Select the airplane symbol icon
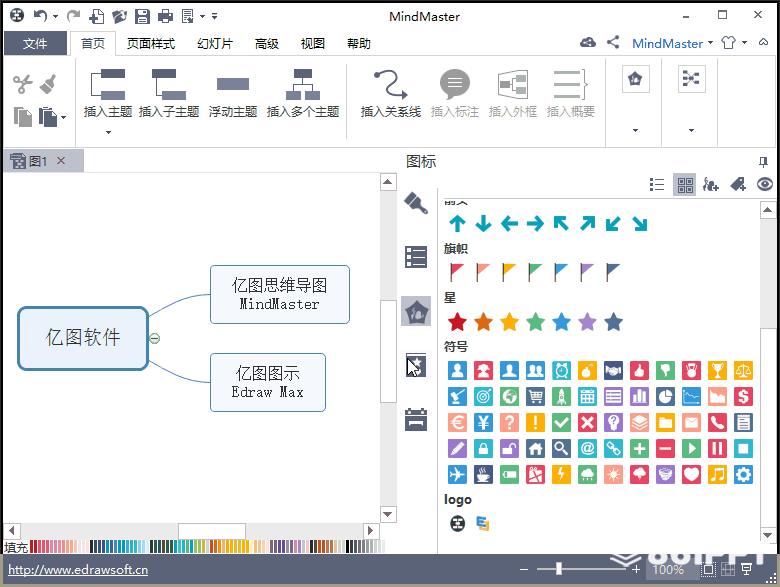 (x=457, y=474)
